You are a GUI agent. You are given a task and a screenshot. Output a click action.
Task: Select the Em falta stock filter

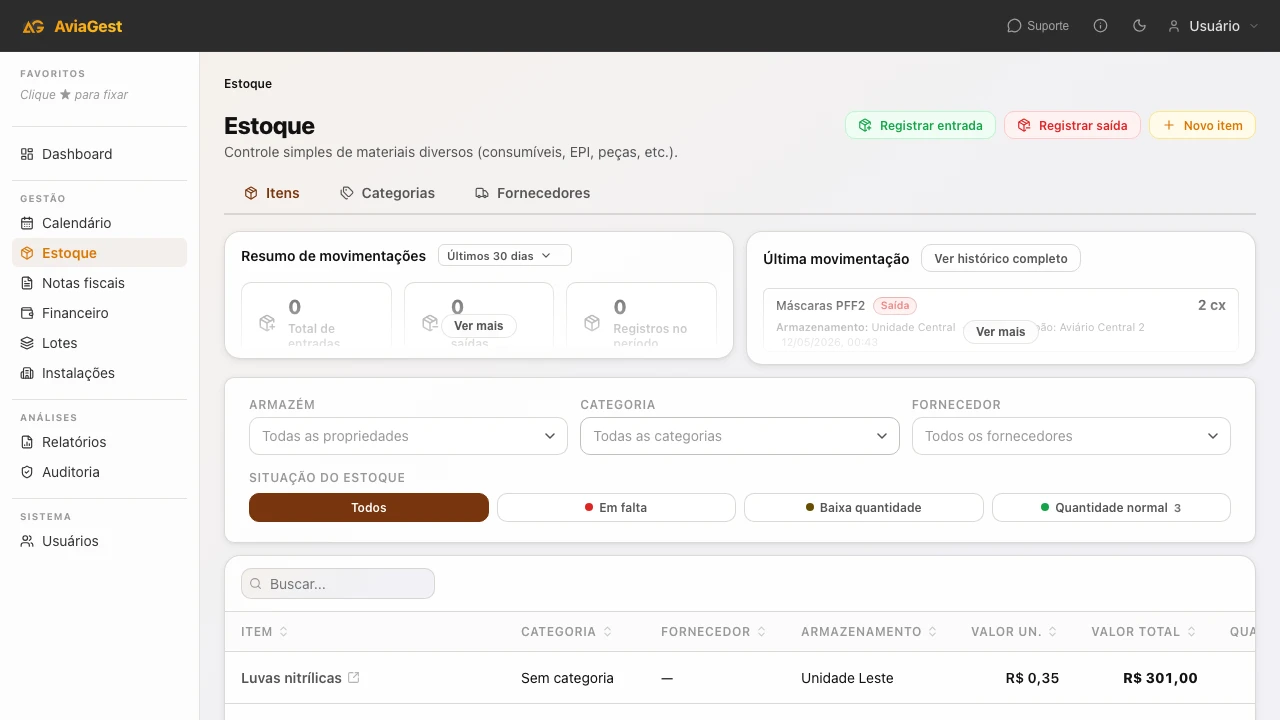pos(616,508)
